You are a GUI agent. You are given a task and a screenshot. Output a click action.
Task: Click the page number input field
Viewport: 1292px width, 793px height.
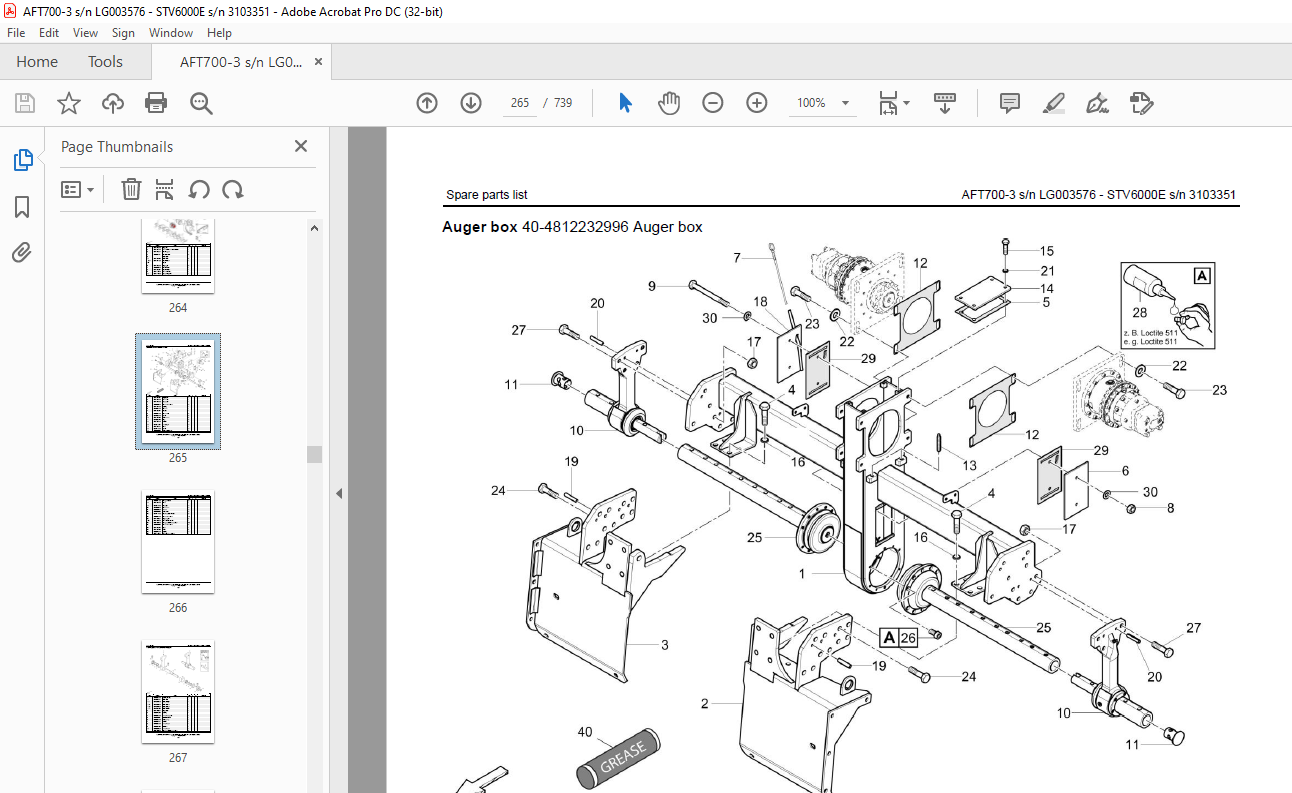520,103
